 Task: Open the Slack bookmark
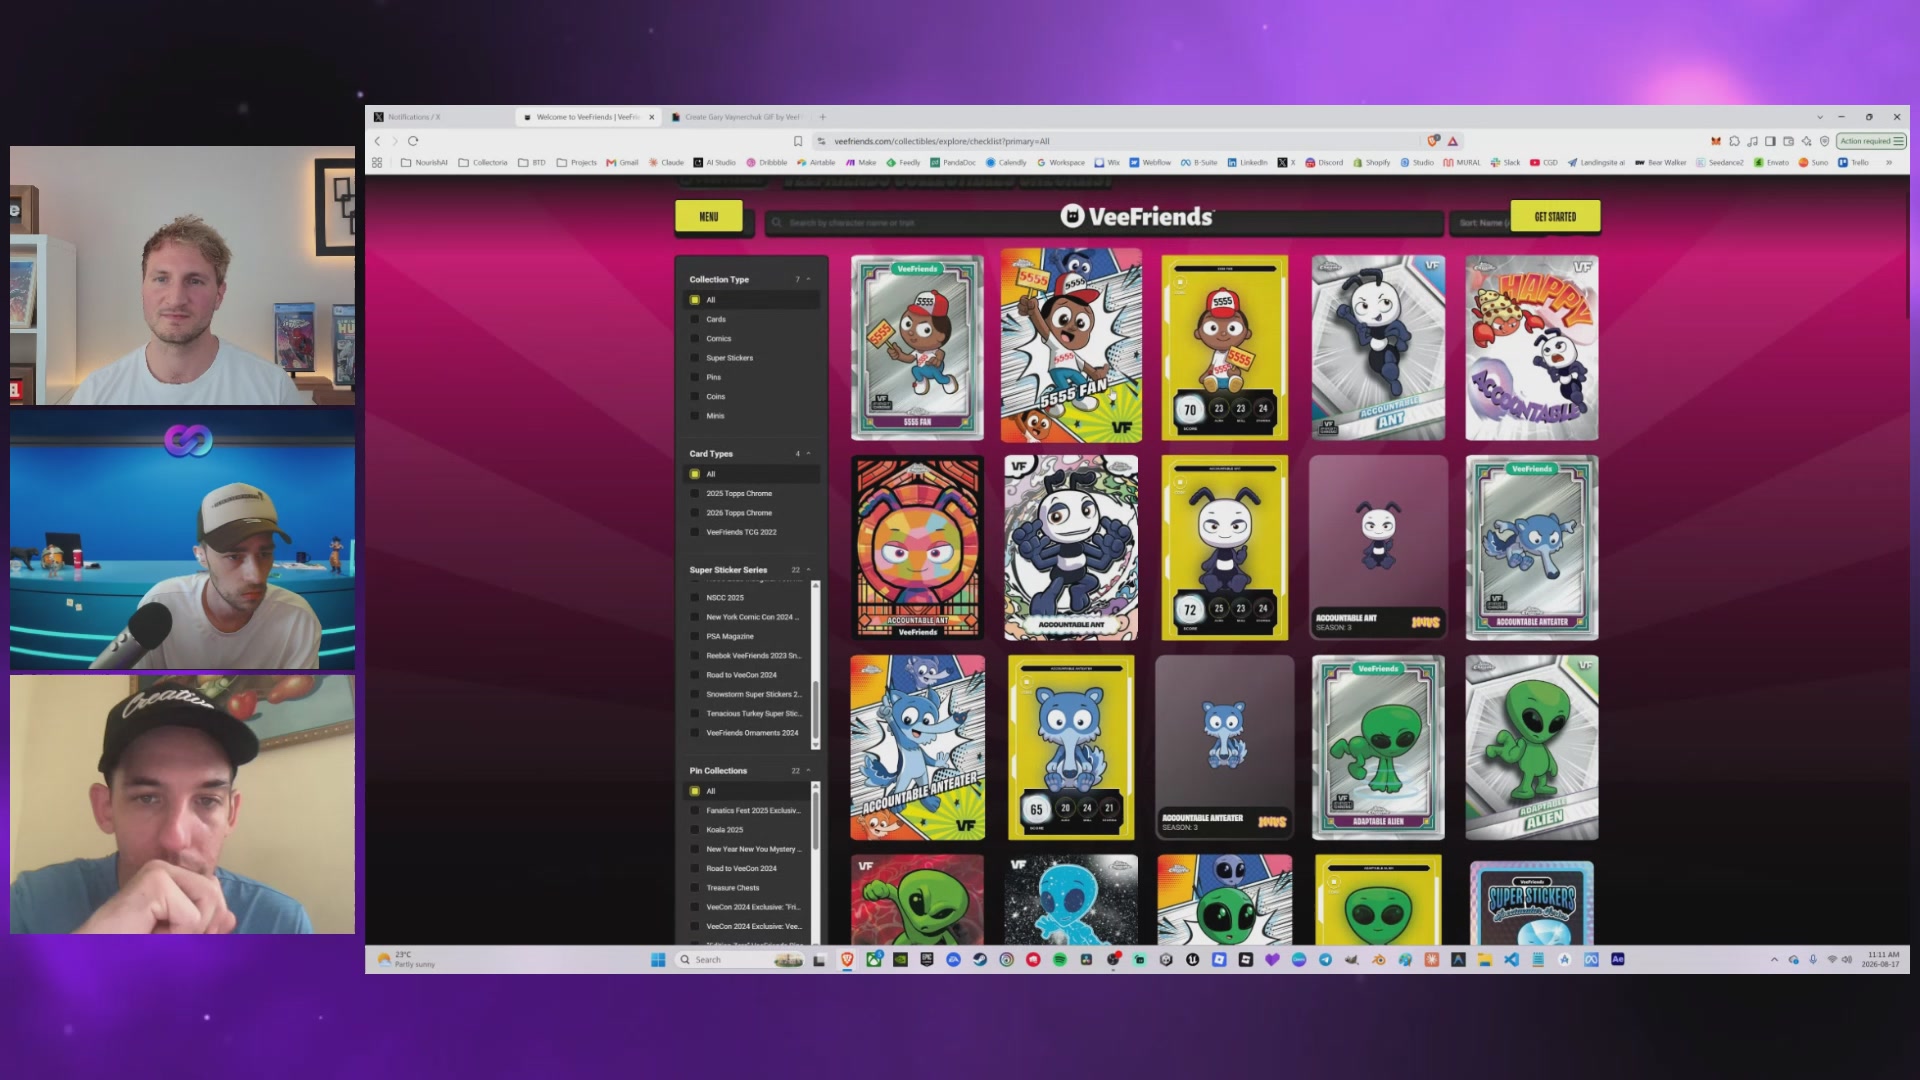[1505, 162]
